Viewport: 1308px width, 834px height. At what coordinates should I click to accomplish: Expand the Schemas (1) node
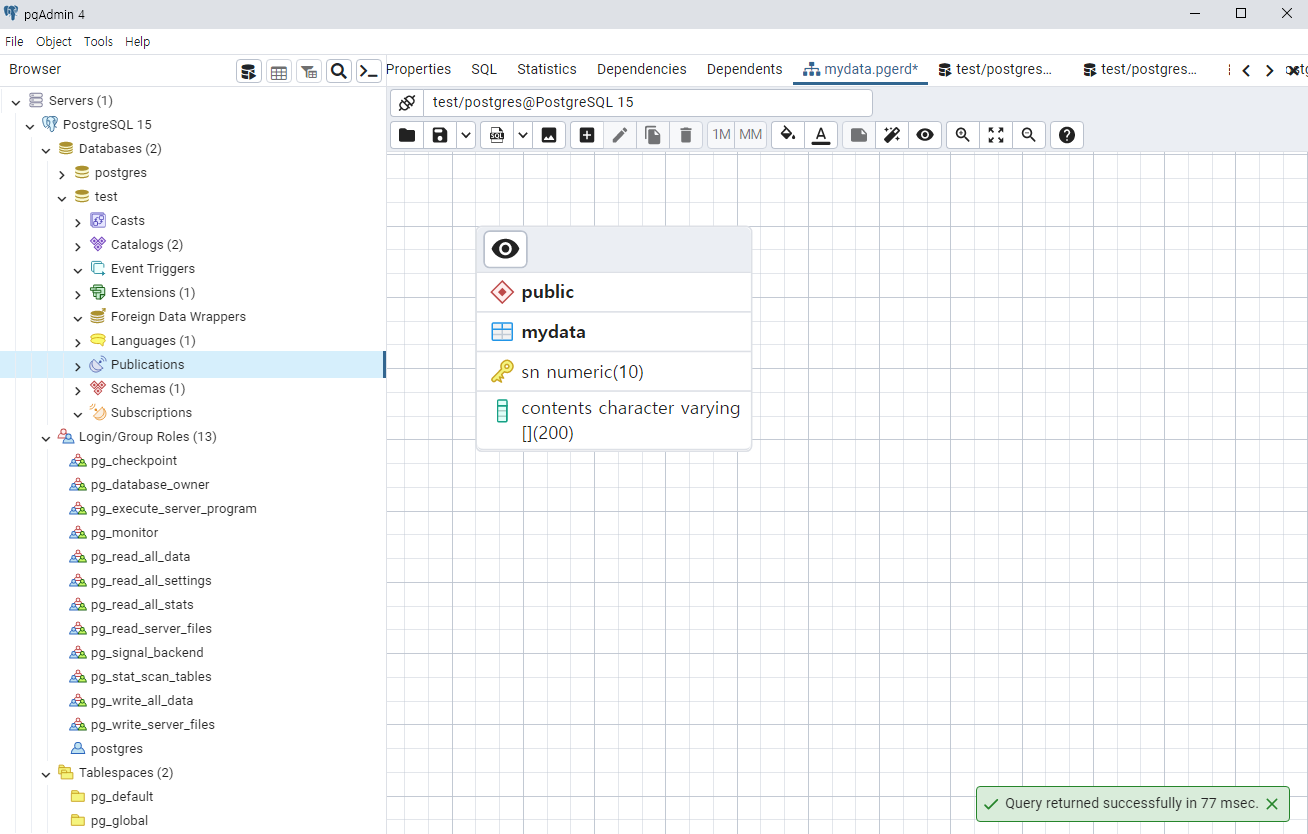[78, 389]
